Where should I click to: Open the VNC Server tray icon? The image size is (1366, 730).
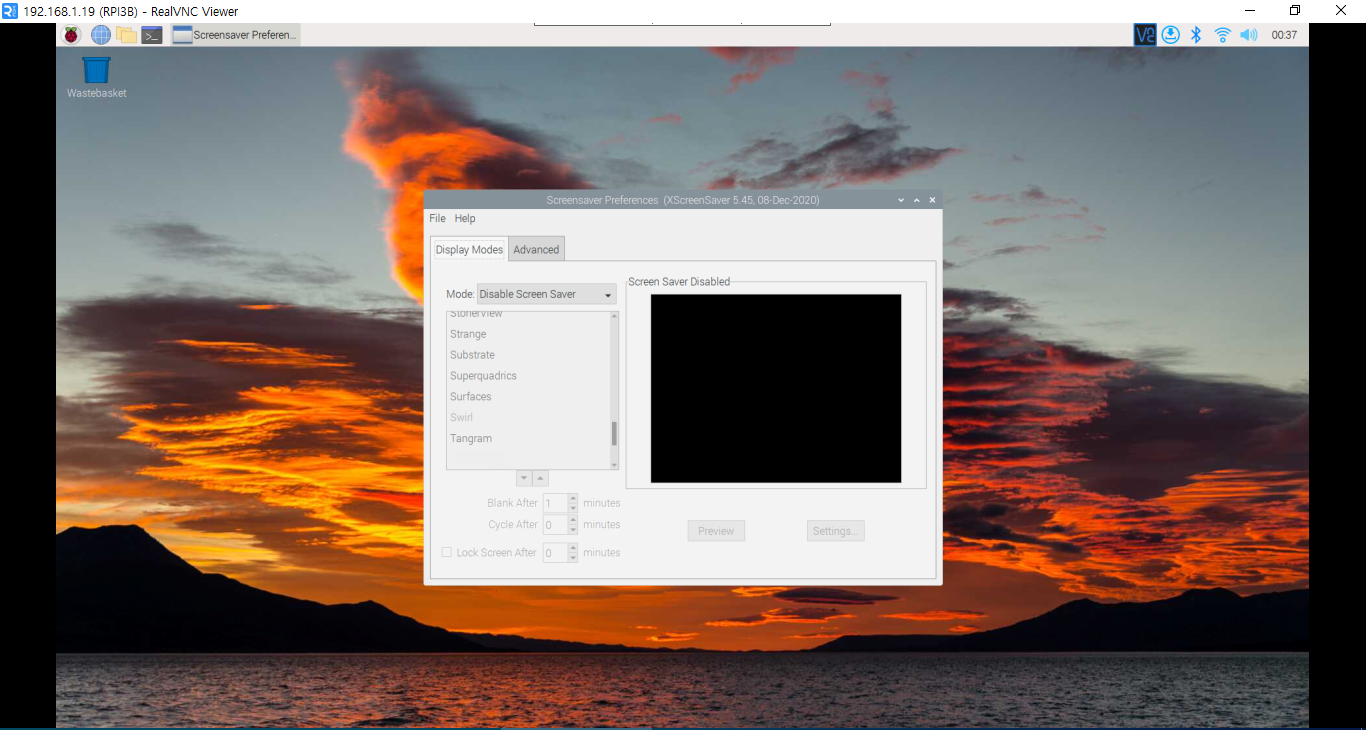pyautogui.click(x=1144, y=35)
